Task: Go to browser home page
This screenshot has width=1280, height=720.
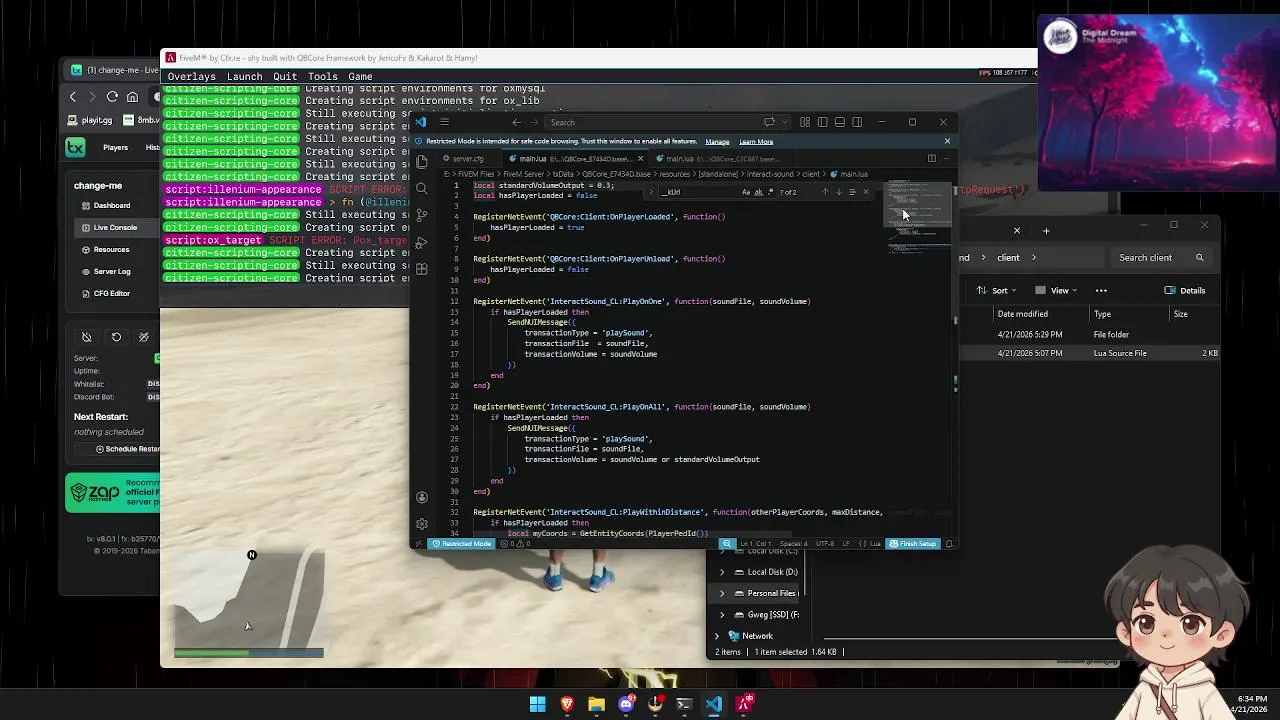Action: (132, 97)
